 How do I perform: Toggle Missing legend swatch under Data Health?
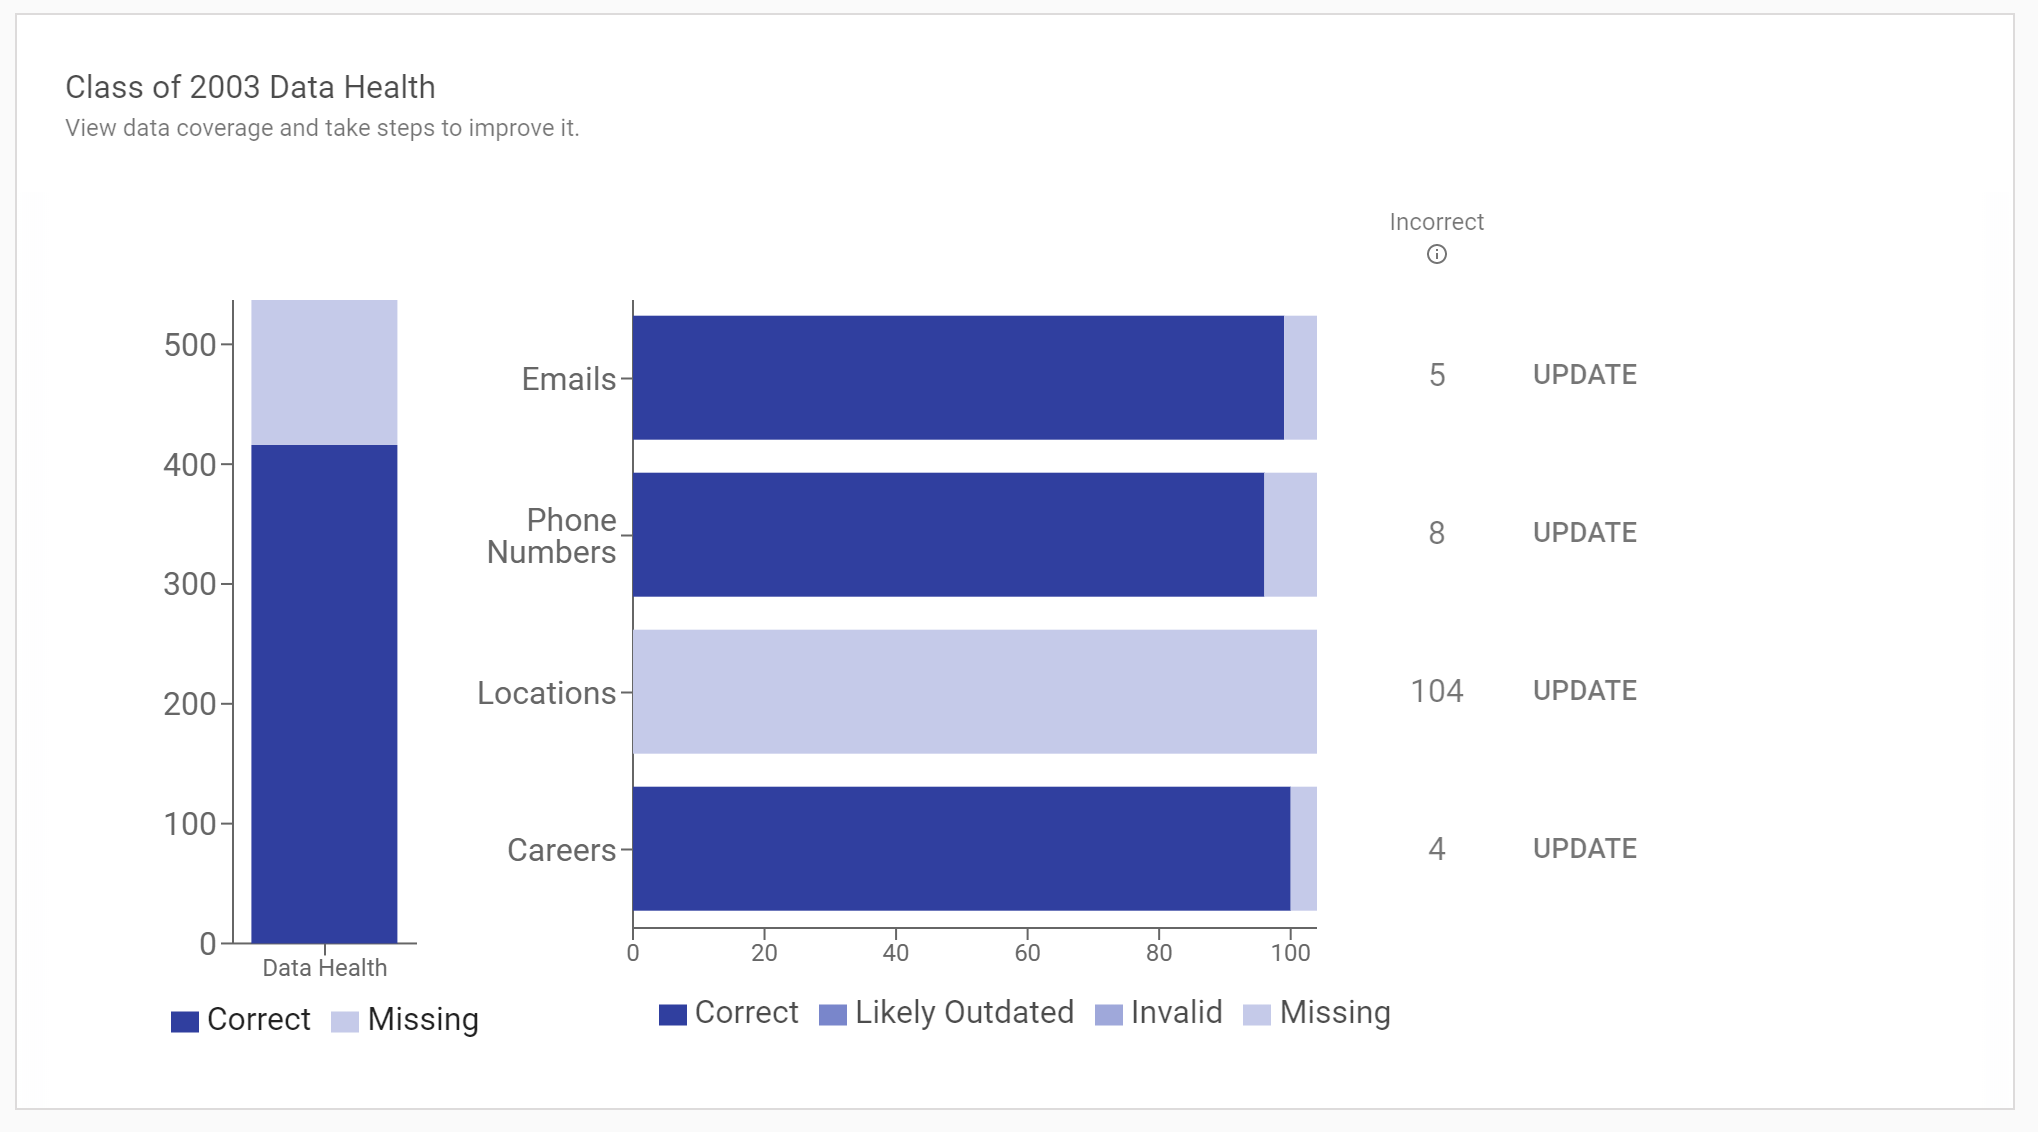tap(345, 1021)
